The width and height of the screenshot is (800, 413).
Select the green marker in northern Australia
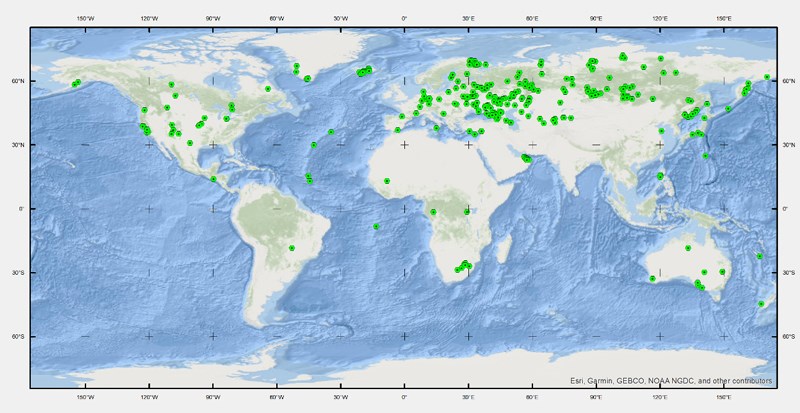[x=687, y=247]
